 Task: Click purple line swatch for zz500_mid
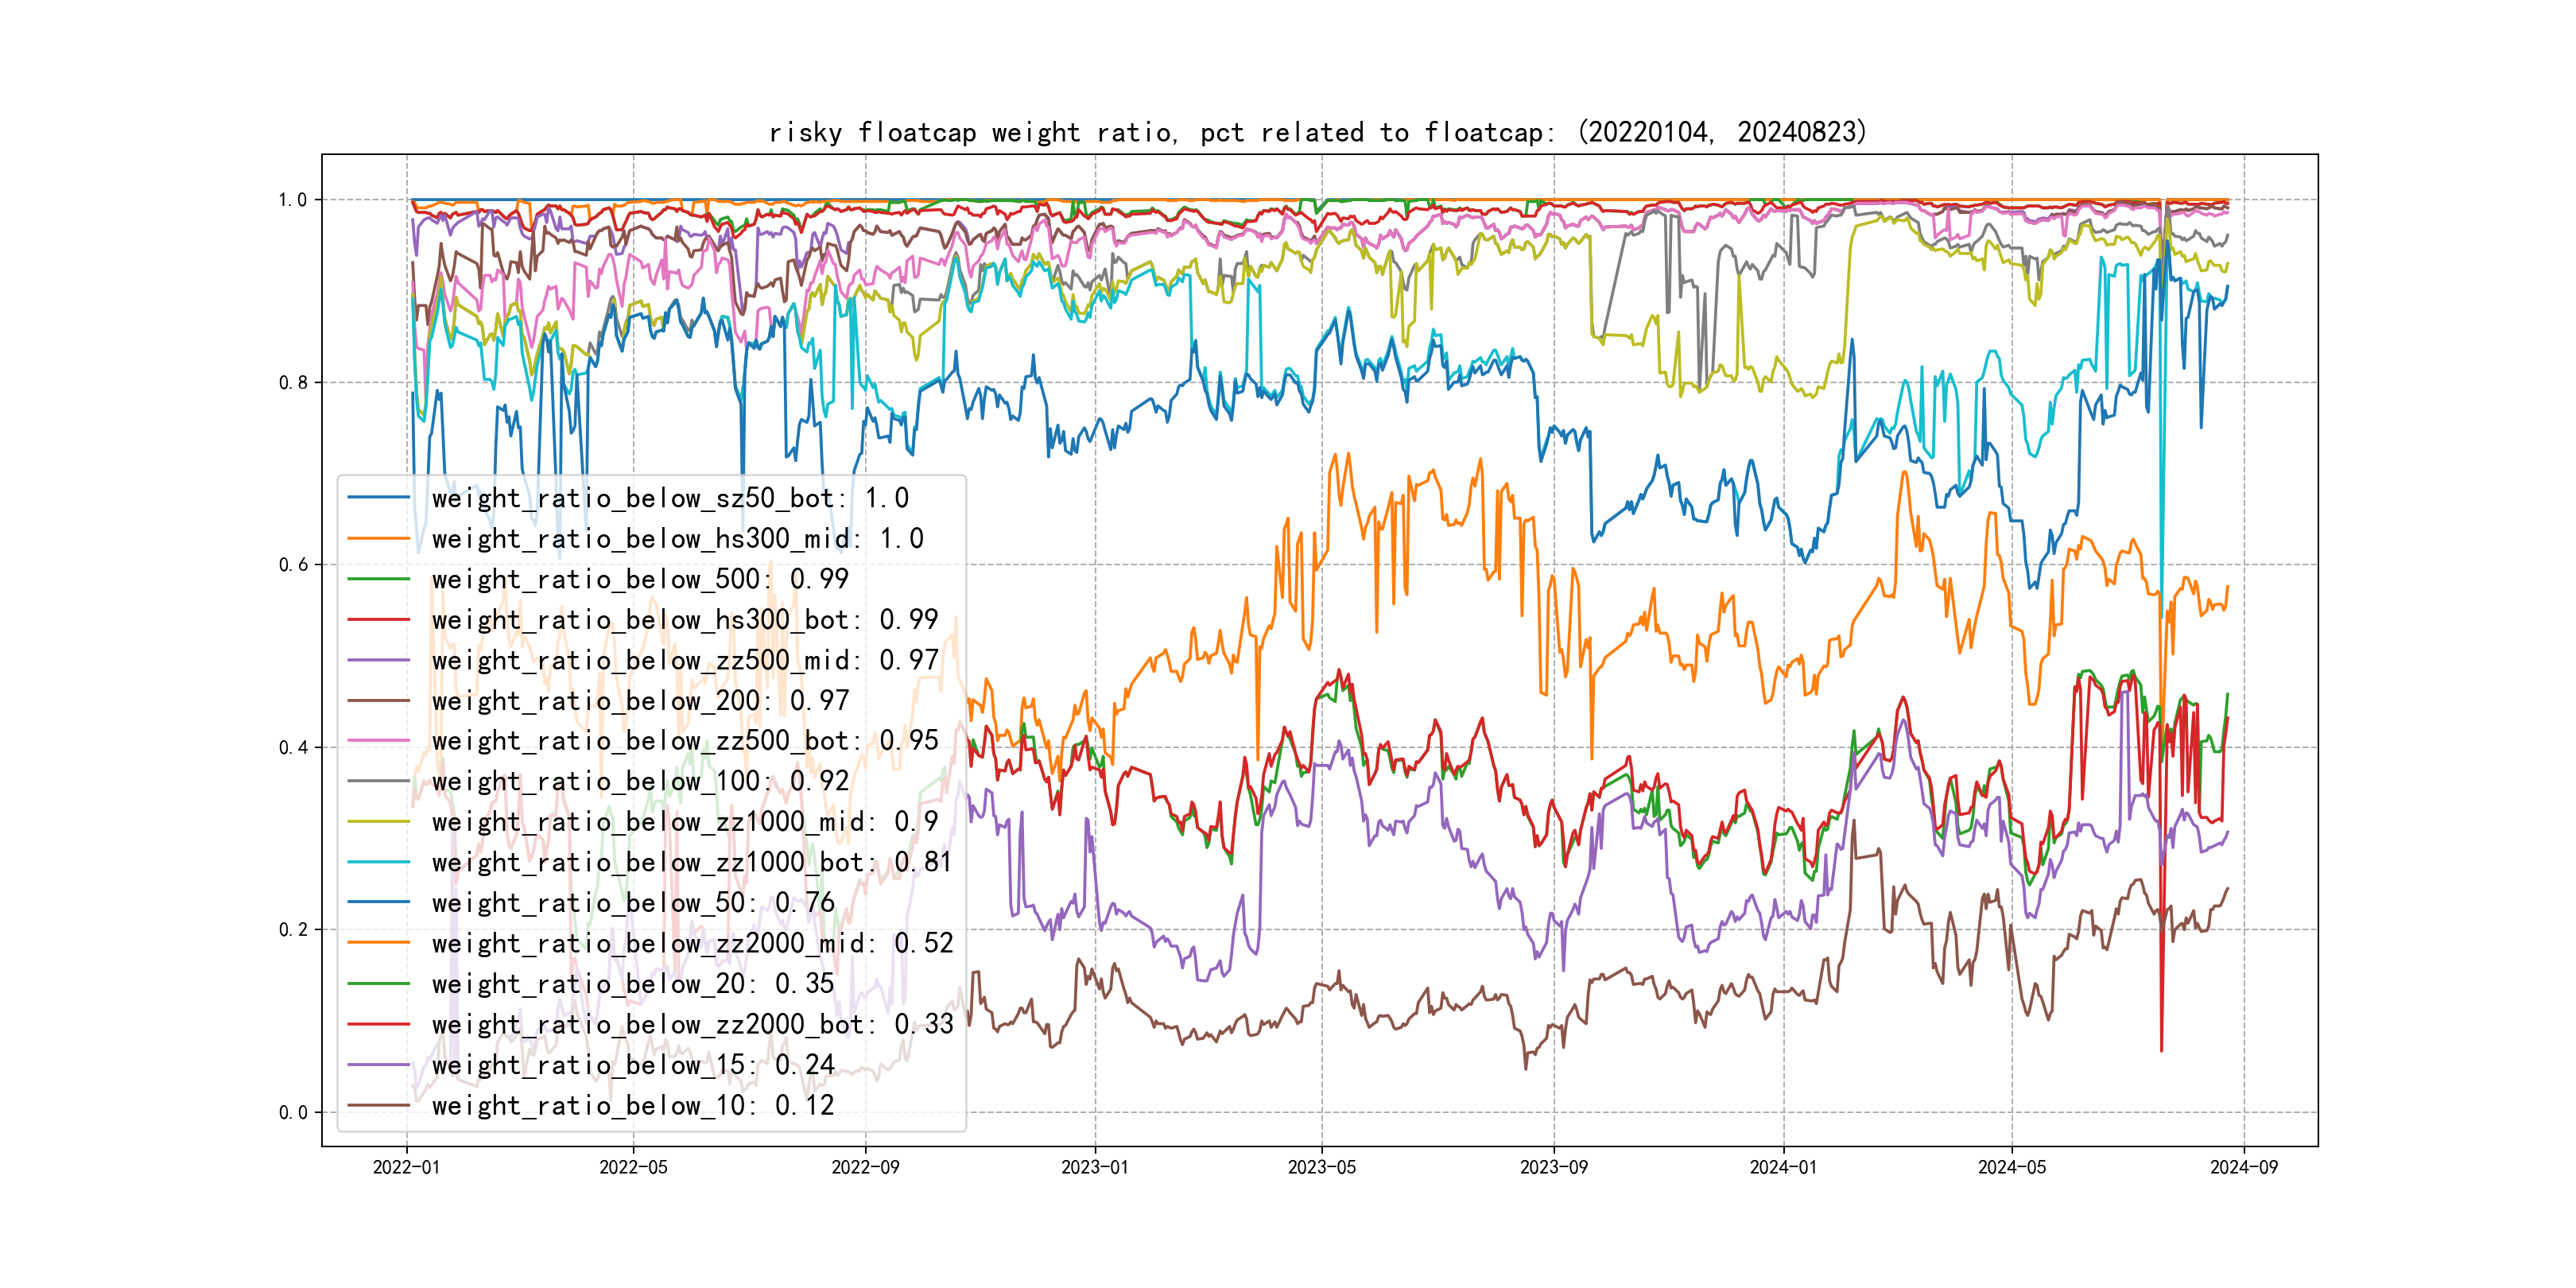pyautogui.click(x=378, y=661)
